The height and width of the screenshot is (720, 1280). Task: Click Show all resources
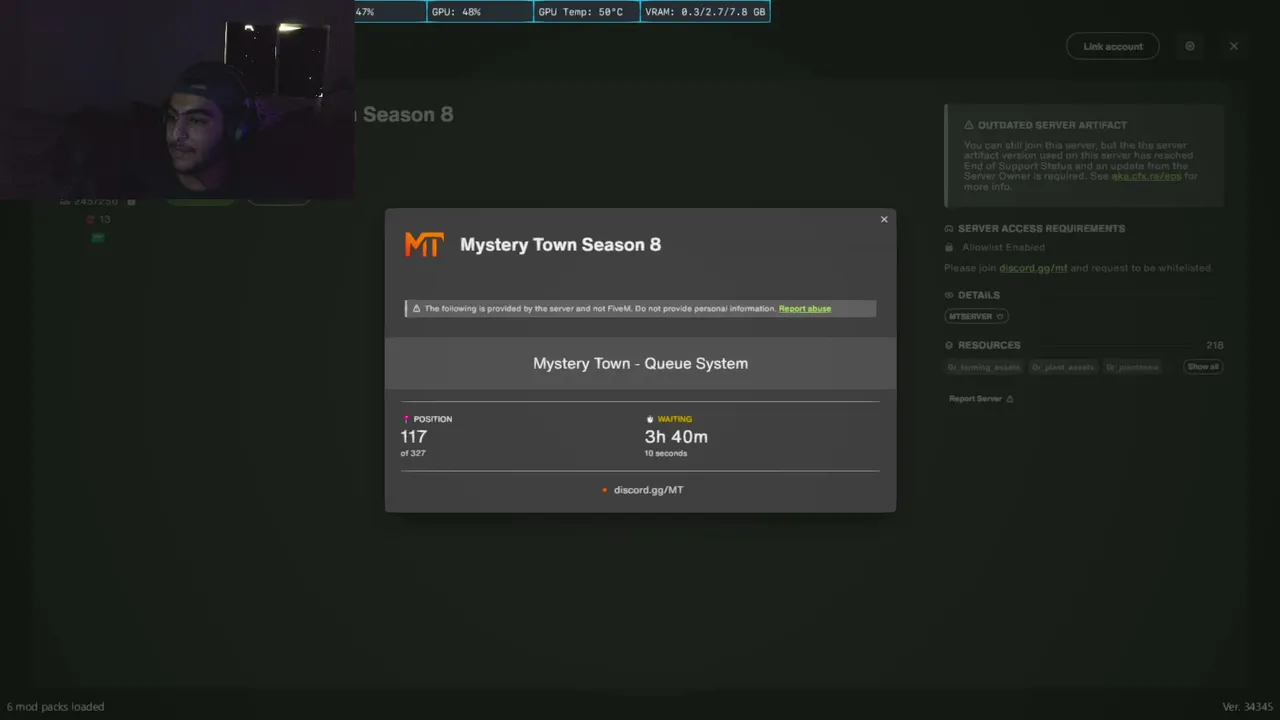click(x=1203, y=367)
